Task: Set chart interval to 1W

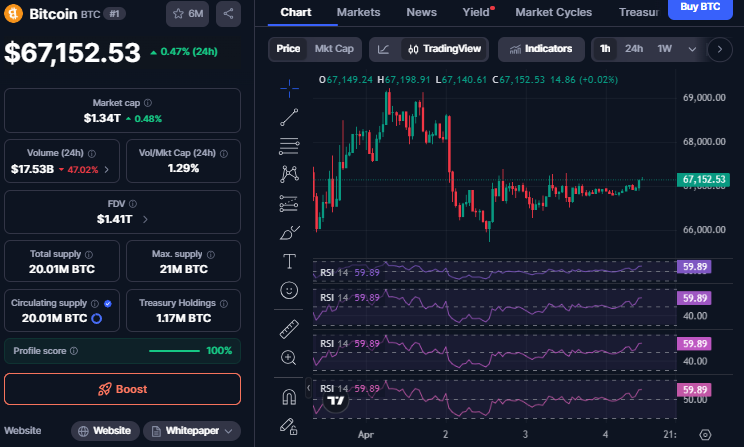Action: 664,49
